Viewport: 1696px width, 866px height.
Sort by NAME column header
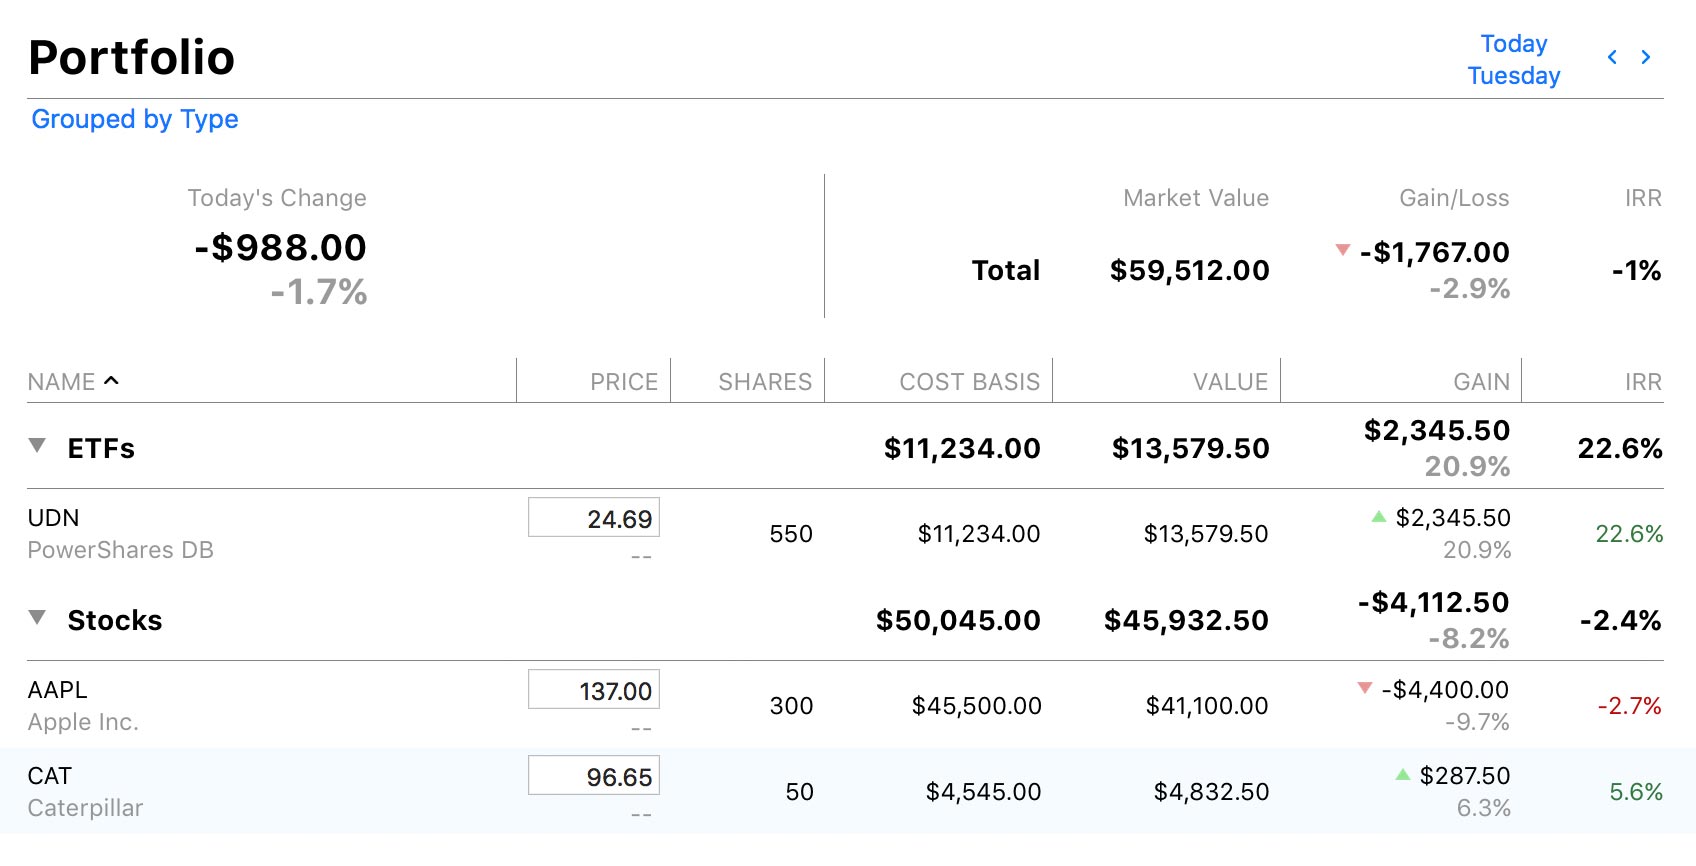[x=61, y=382]
